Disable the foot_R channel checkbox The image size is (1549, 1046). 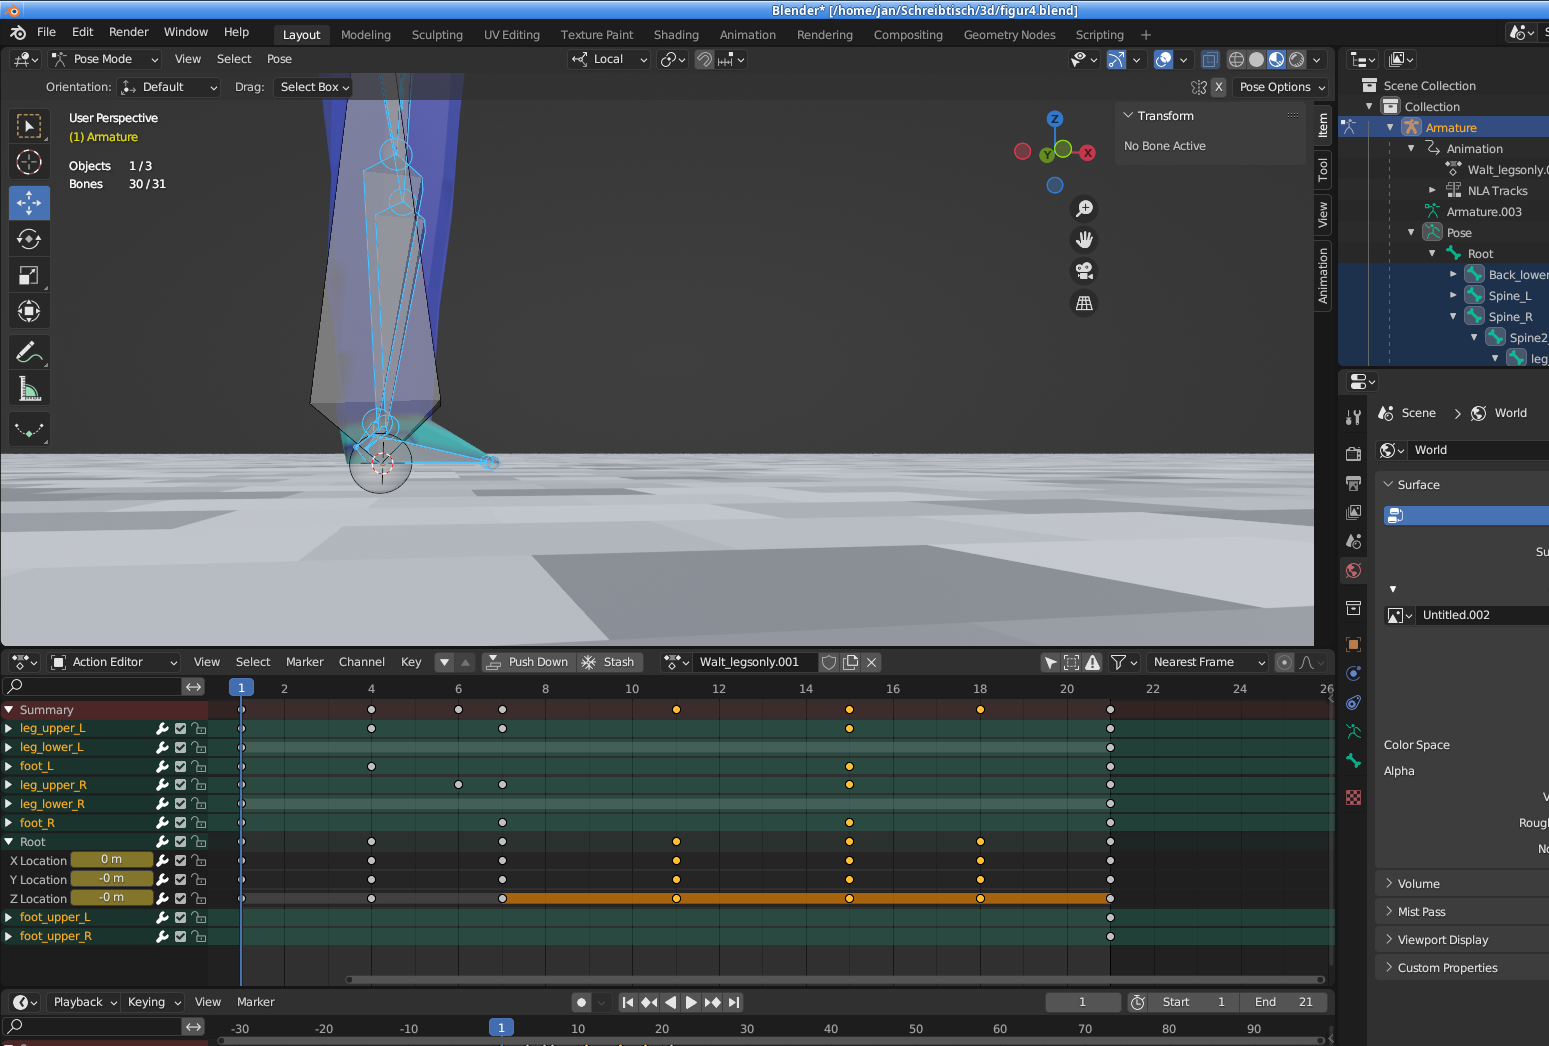click(181, 823)
